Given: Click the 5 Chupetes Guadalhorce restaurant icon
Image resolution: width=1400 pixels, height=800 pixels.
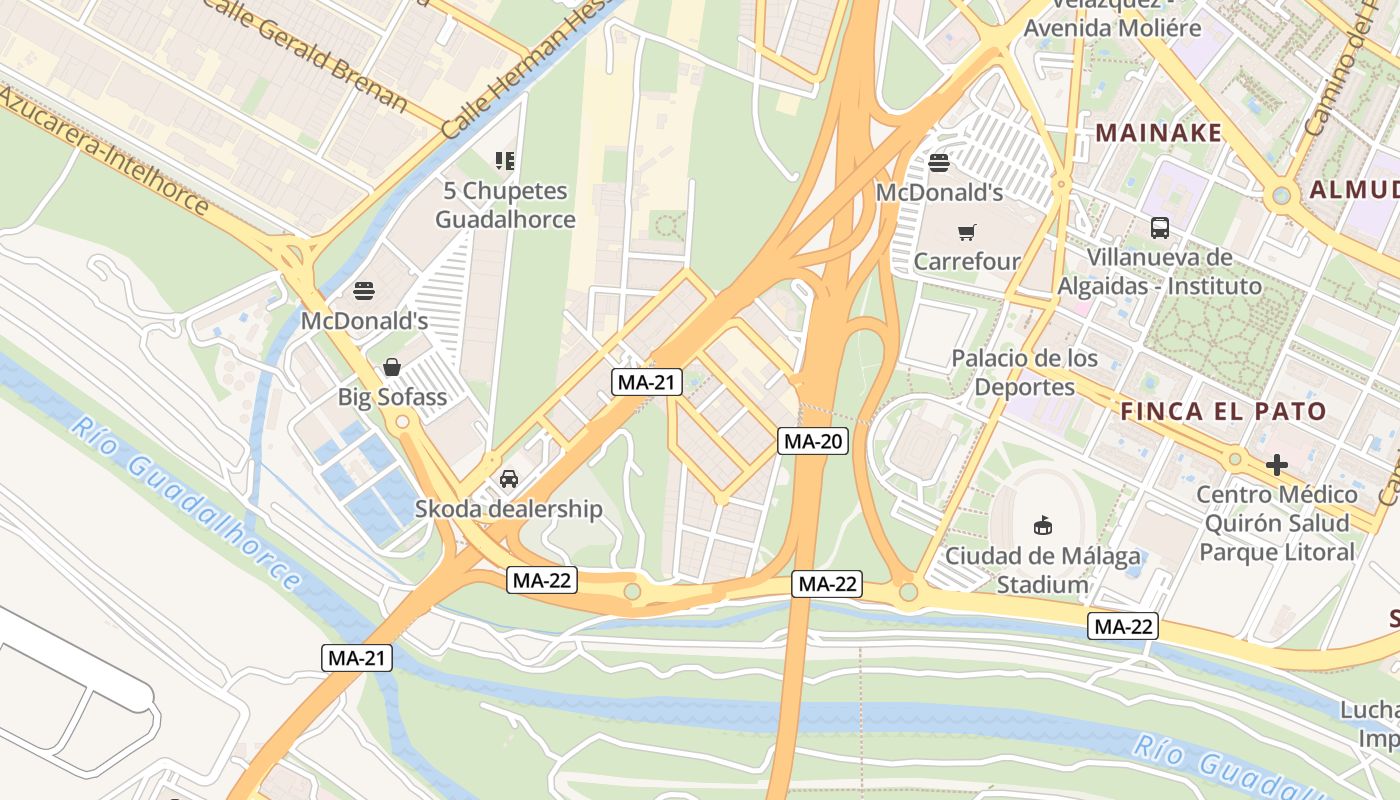Looking at the screenshot, I should [x=505, y=161].
